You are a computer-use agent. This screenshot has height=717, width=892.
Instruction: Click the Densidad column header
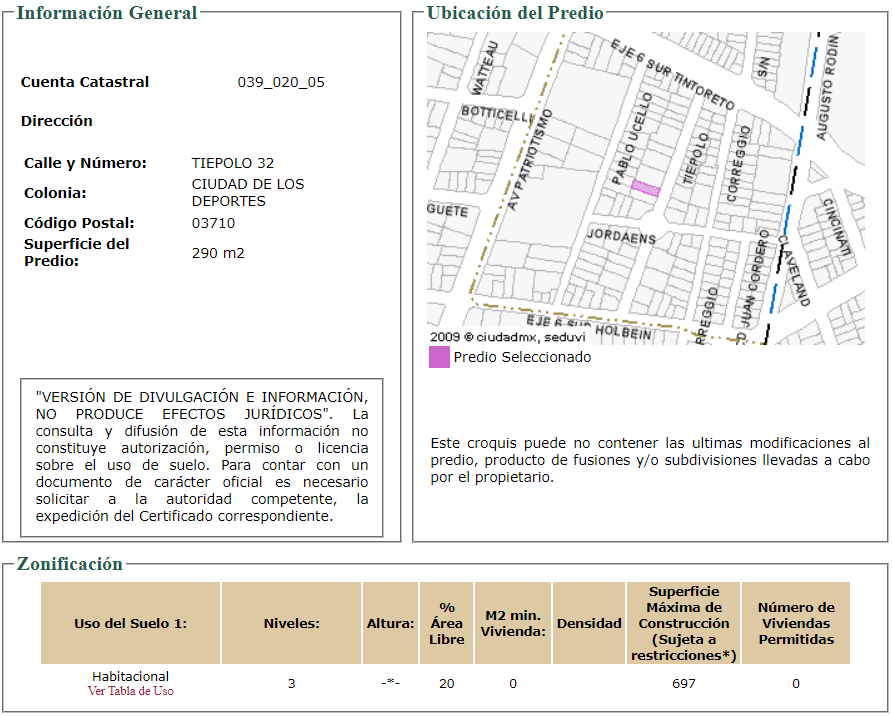pos(589,623)
